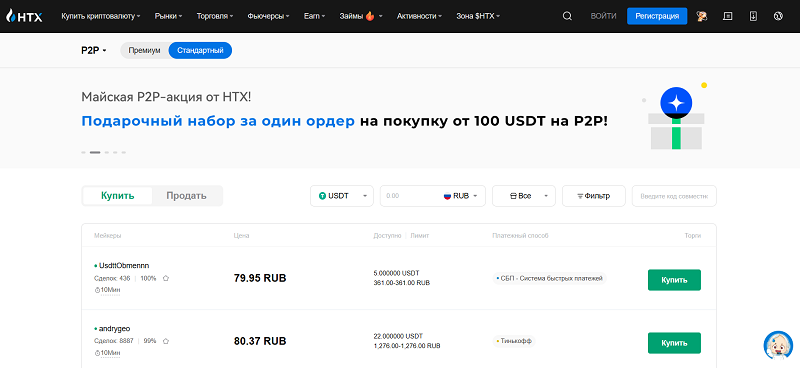The height and width of the screenshot is (368, 800).
Task: Expand the P2P dropdown
Action: pyautogui.click(x=94, y=51)
